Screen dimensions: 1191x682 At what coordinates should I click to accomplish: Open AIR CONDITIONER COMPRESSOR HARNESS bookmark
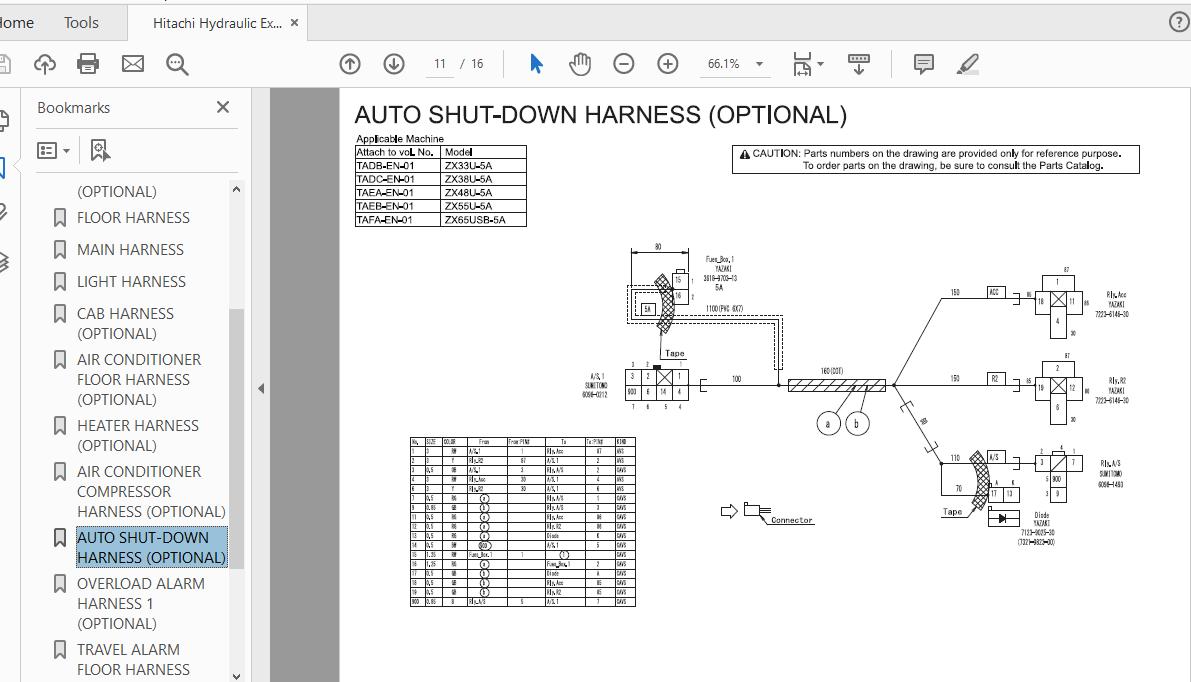tap(151, 491)
